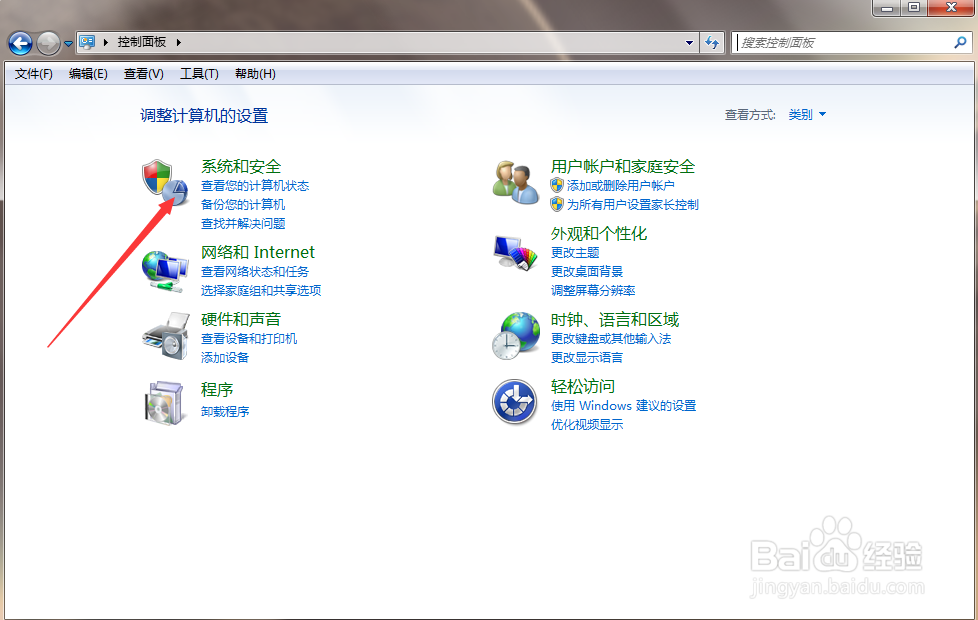Click the shield beside 为所有用户设置家长控制
The height and width of the screenshot is (620, 978).
(x=557, y=204)
